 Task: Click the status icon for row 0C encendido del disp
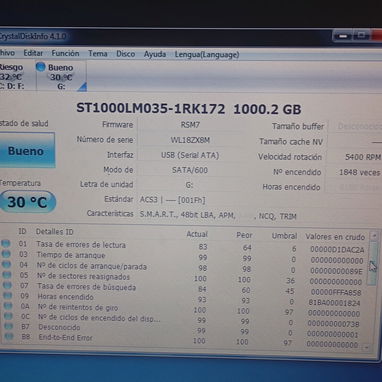8,316
